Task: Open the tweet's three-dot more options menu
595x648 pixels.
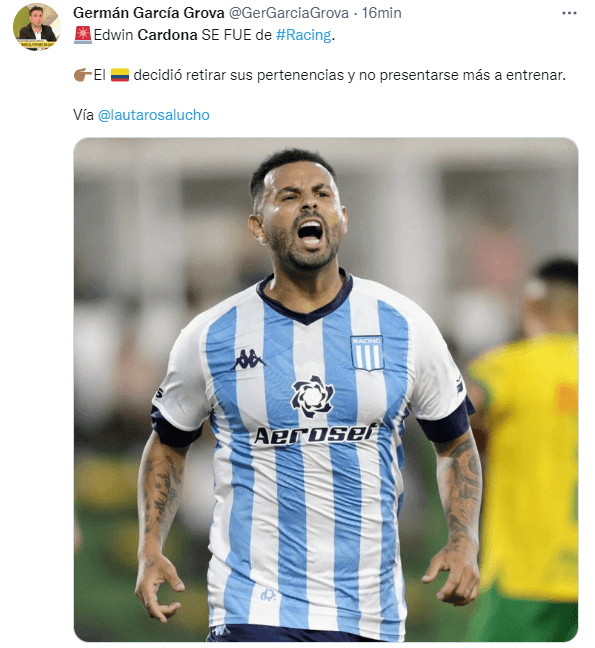Action: point(569,14)
